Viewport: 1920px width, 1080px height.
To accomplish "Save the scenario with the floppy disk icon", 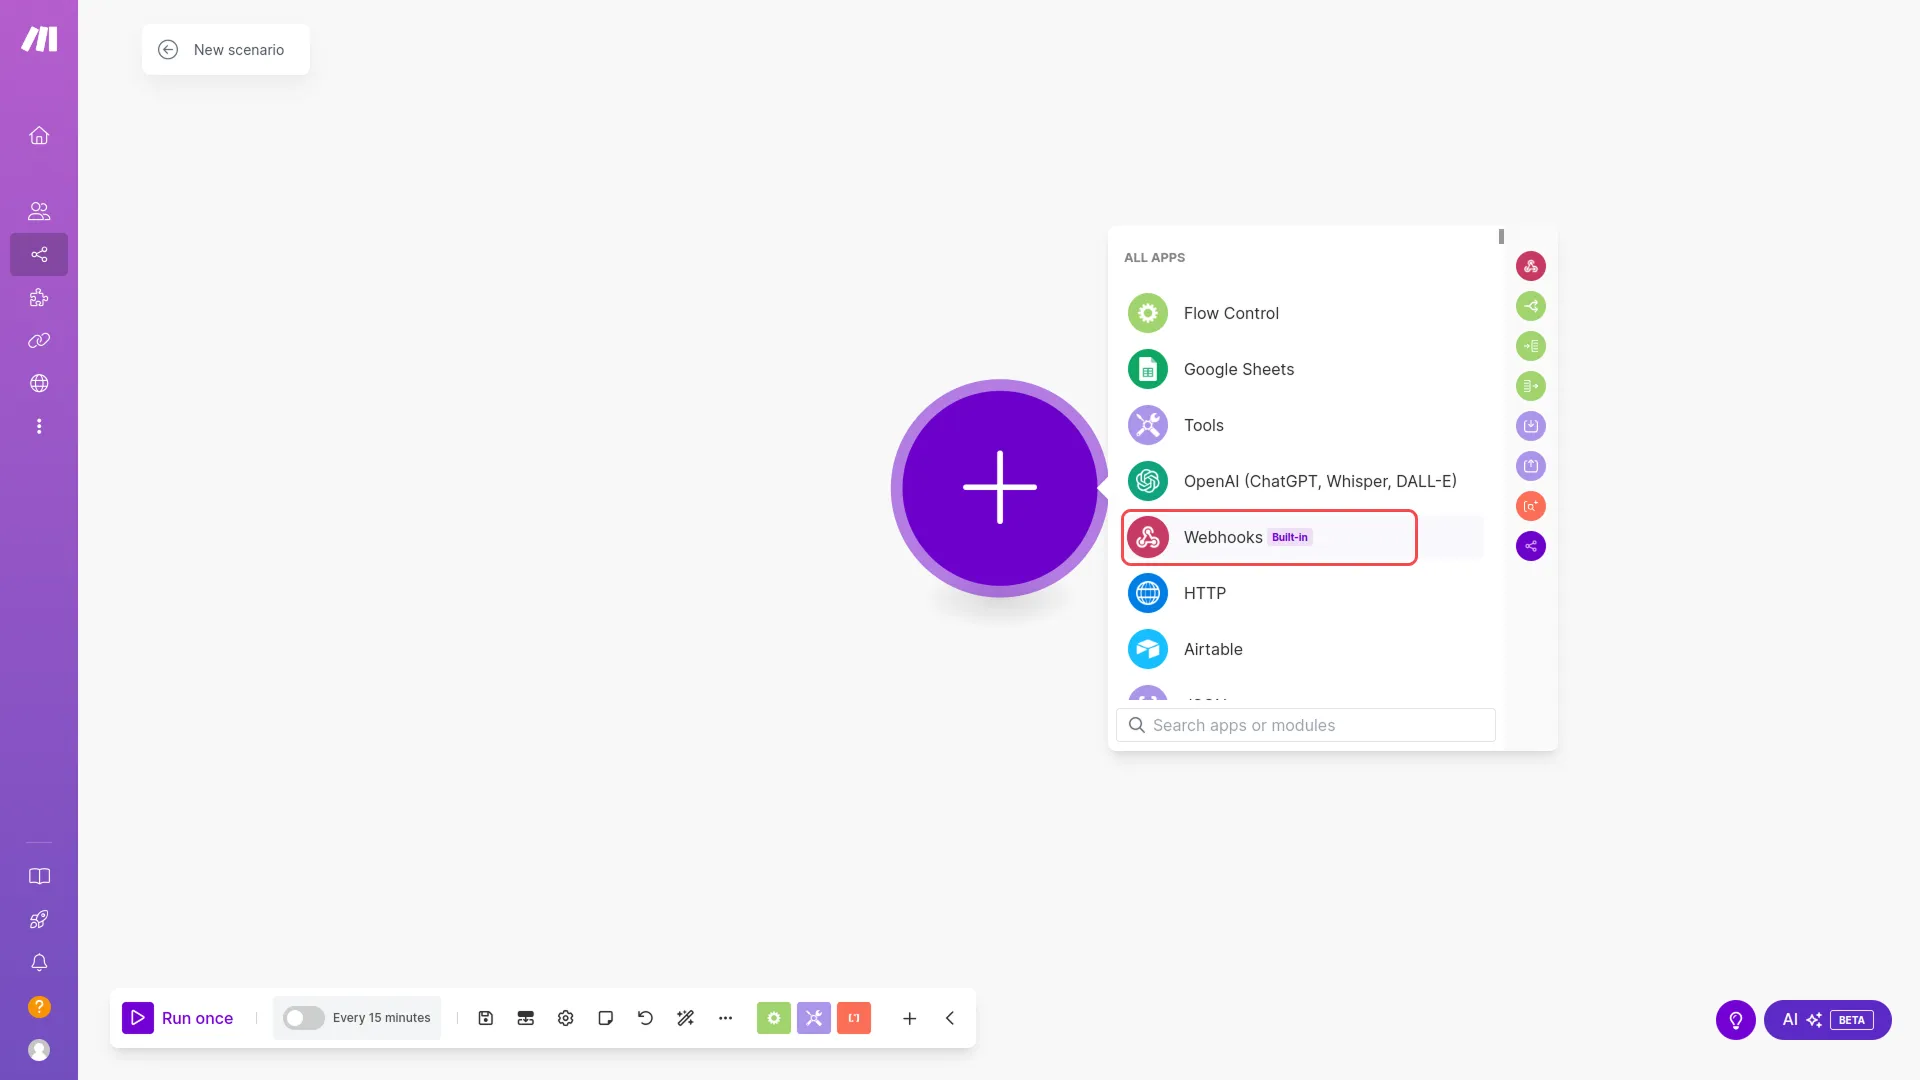I will click(x=485, y=1018).
